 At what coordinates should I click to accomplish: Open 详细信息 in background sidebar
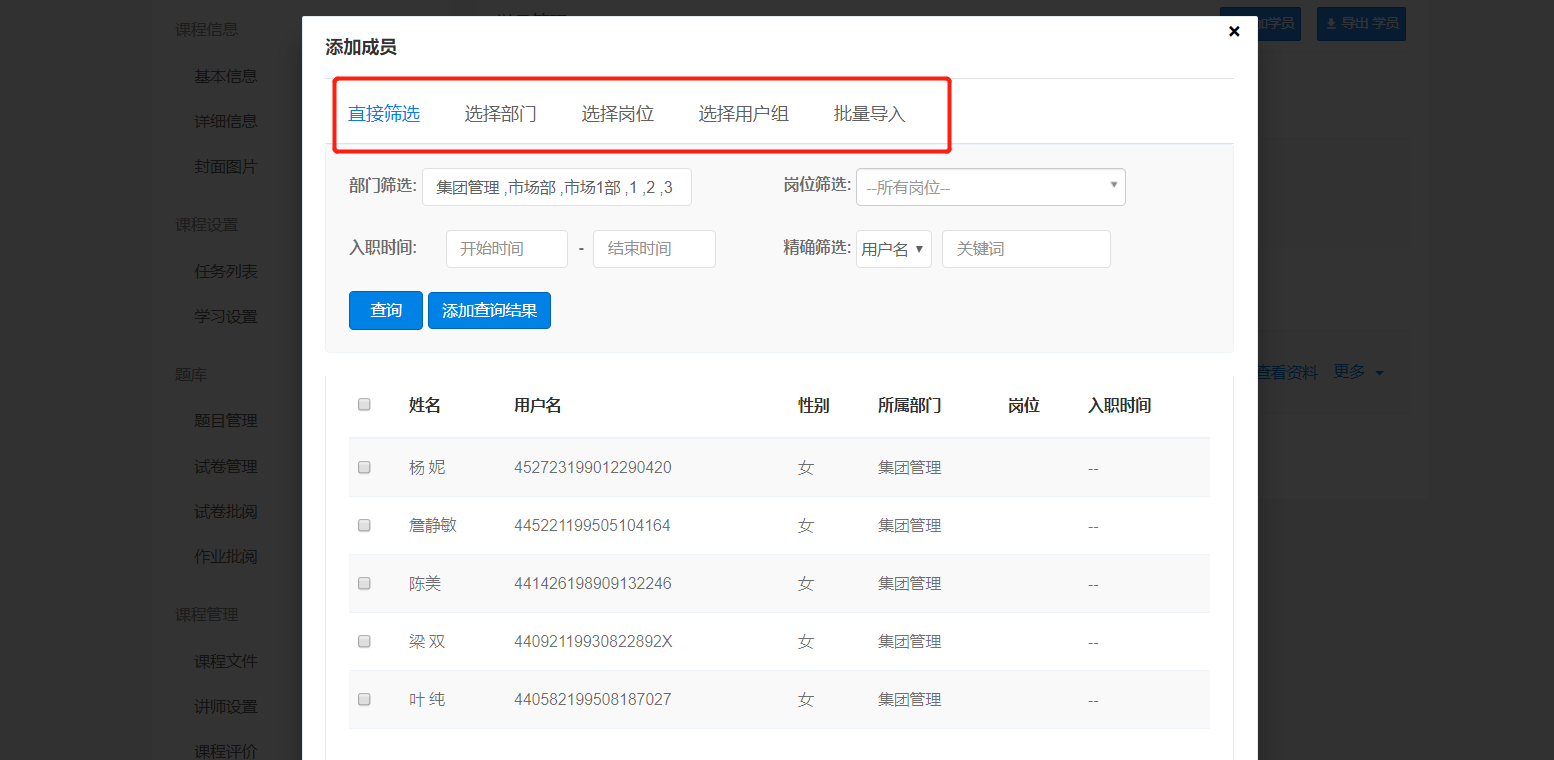click(x=226, y=121)
